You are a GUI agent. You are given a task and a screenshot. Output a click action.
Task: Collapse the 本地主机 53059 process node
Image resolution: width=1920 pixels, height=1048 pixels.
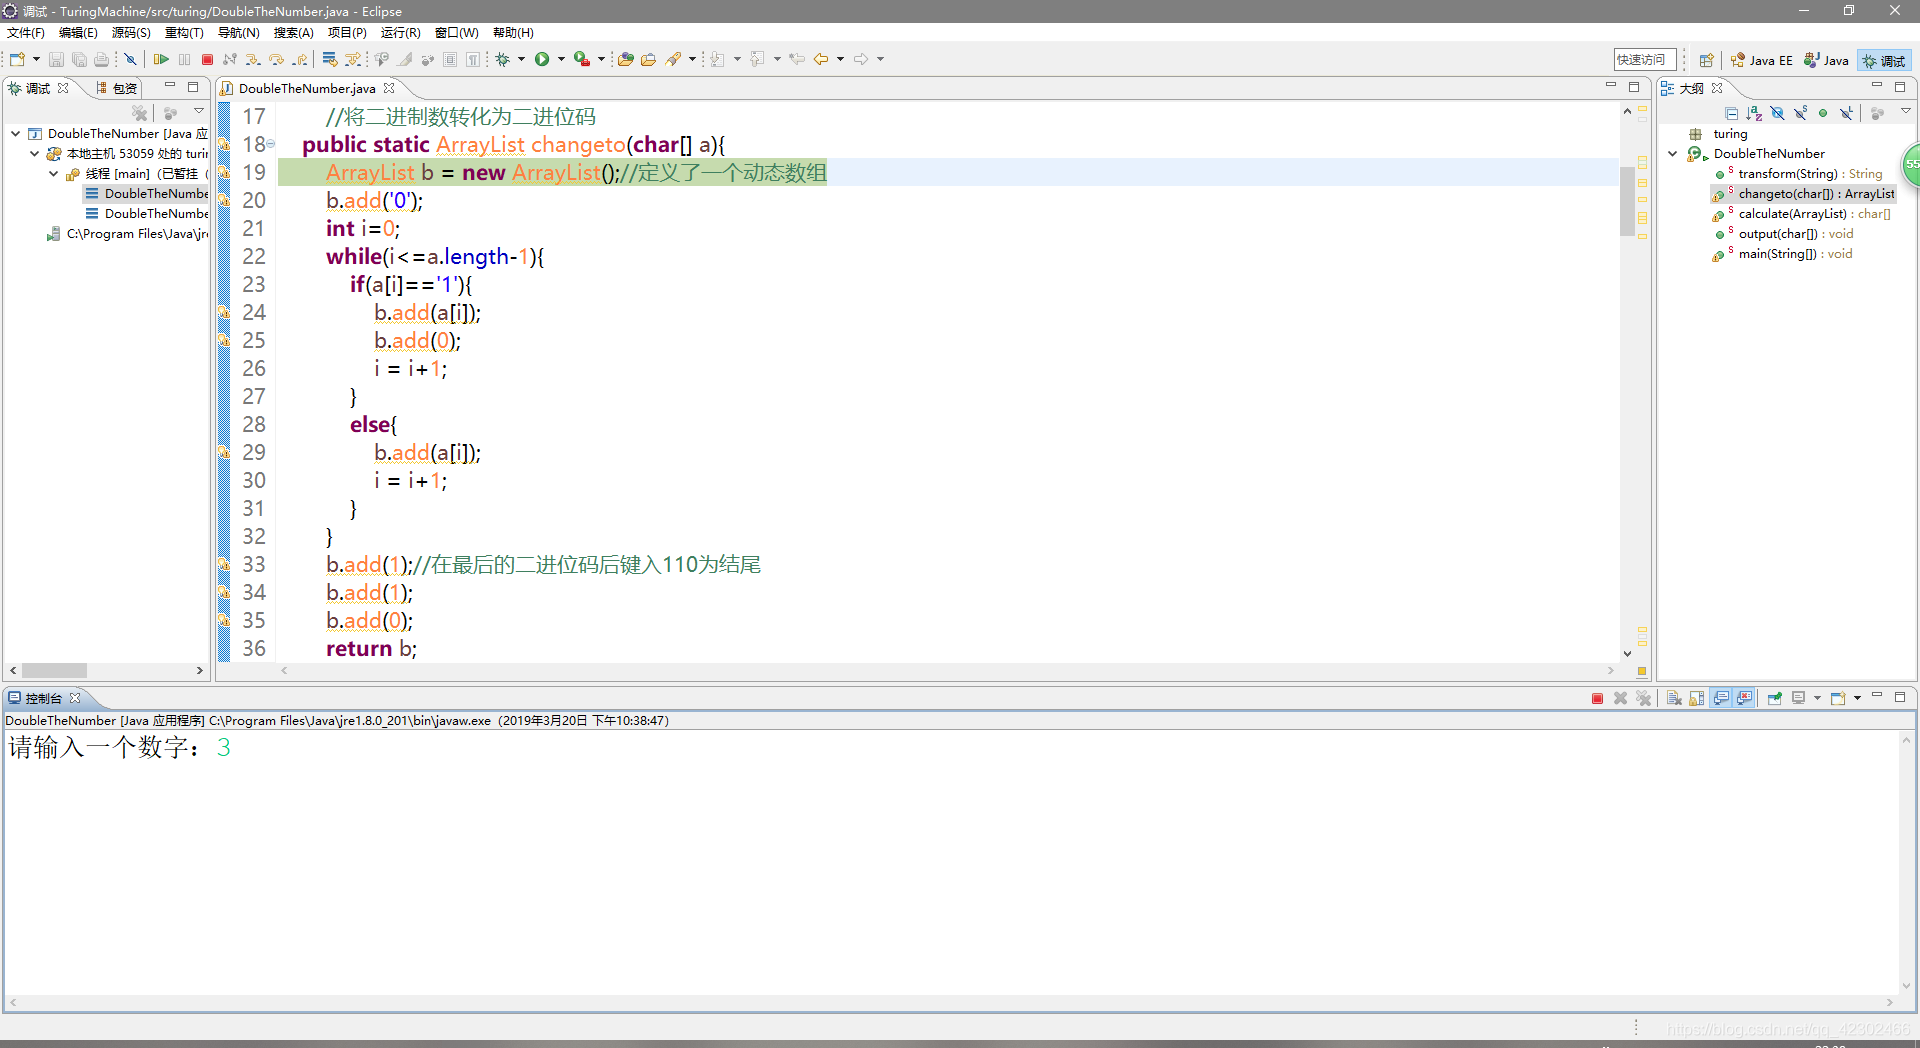tap(35, 154)
